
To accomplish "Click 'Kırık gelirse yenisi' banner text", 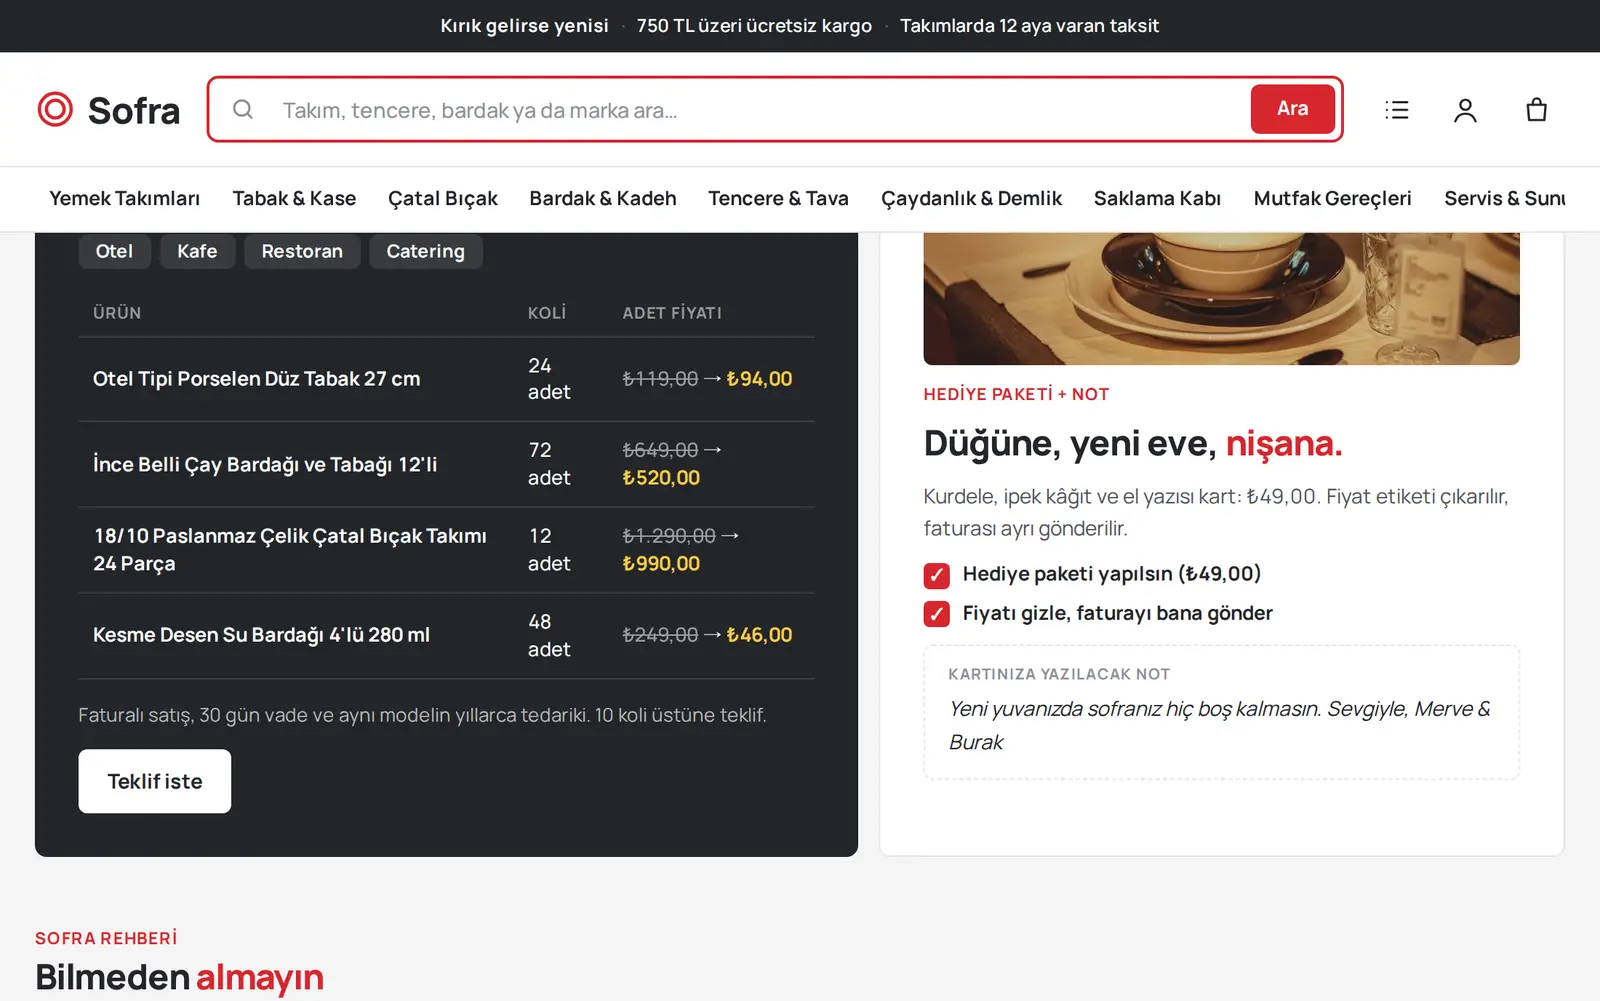I will [x=524, y=26].
